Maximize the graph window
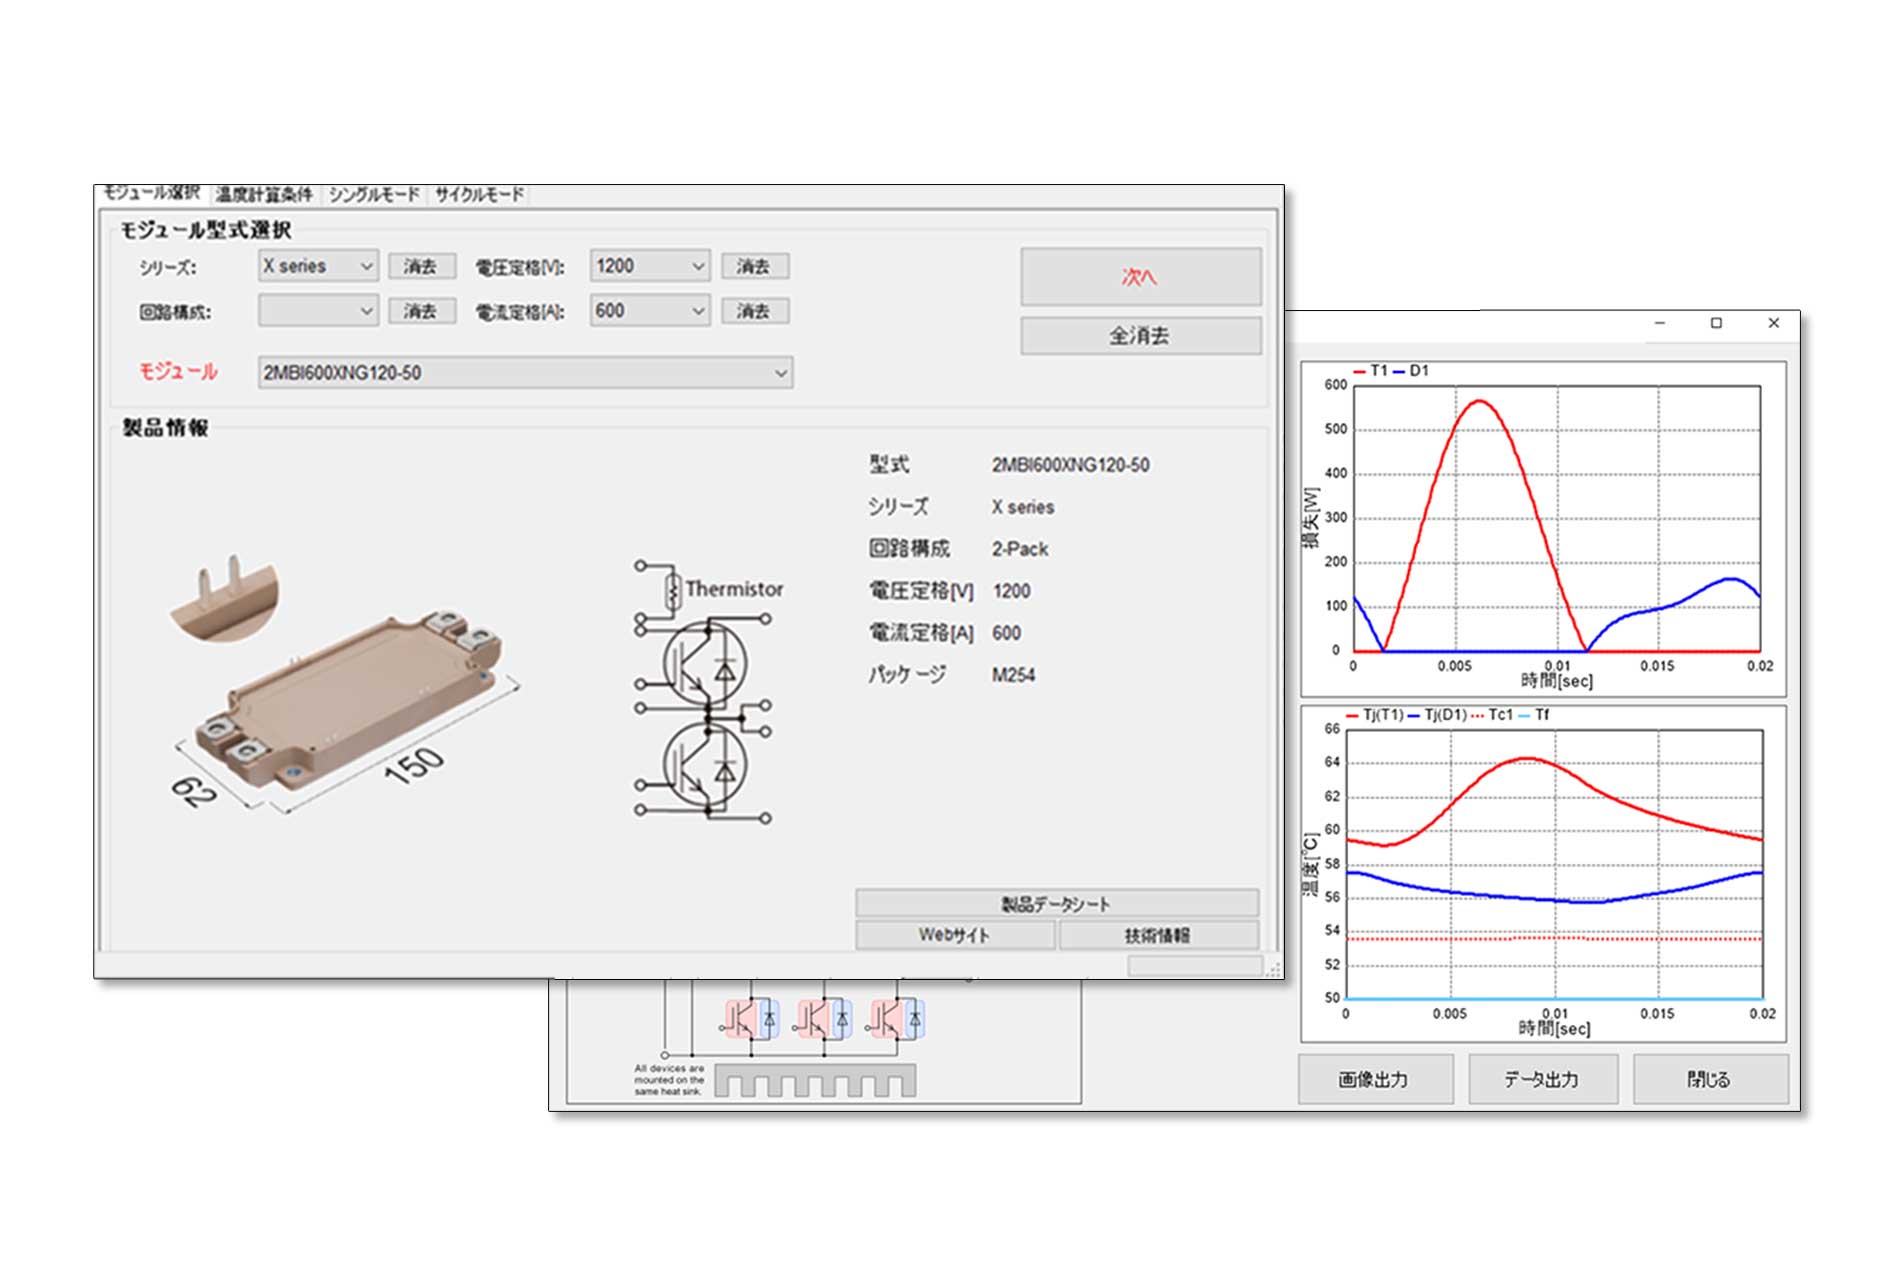This screenshot has width=1888, height=1280. tap(1716, 323)
